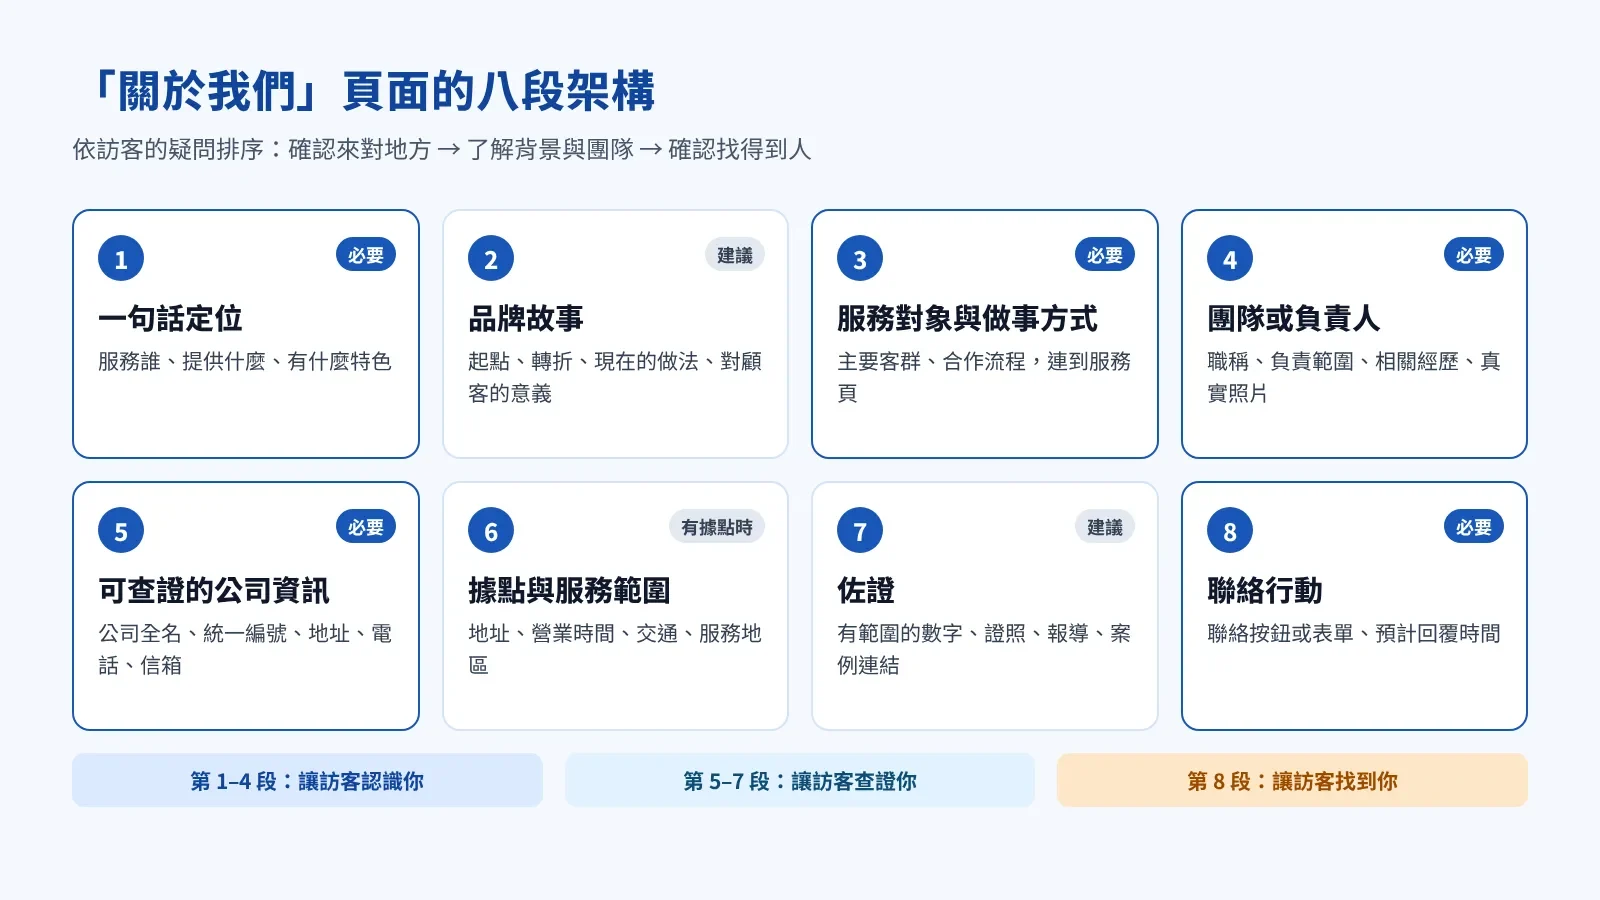The width and height of the screenshot is (1600, 900).
Task: Click 建議 tag on 品牌故事 card
Action: tap(735, 255)
